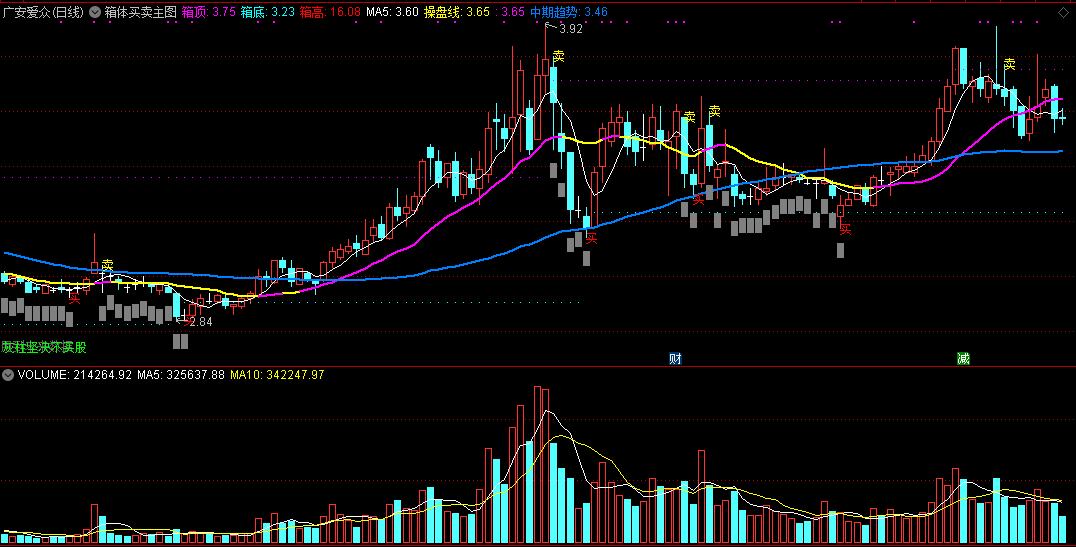Image resolution: width=1076 pixels, height=547 pixels.
Task: Click the 财 financial marker on the time axis
Action: pos(675,358)
